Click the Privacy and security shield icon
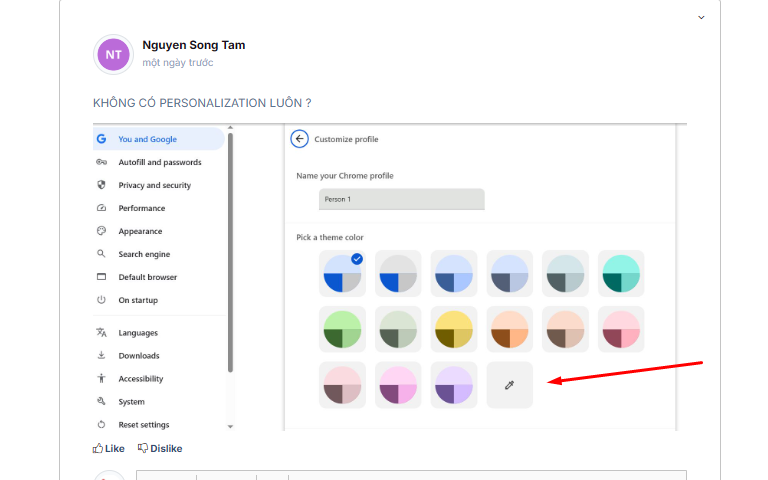Screen dimensions: 768x480 point(101,185)
